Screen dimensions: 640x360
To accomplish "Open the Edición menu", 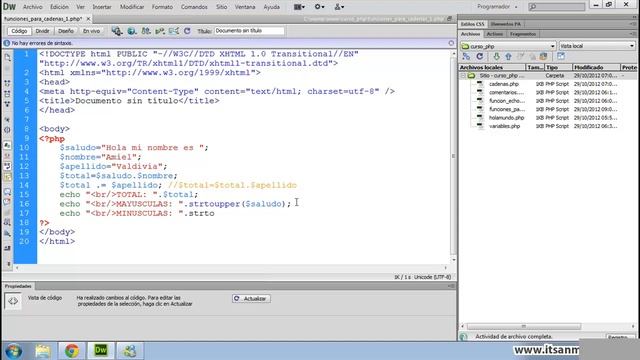I will tap(60, 7).
